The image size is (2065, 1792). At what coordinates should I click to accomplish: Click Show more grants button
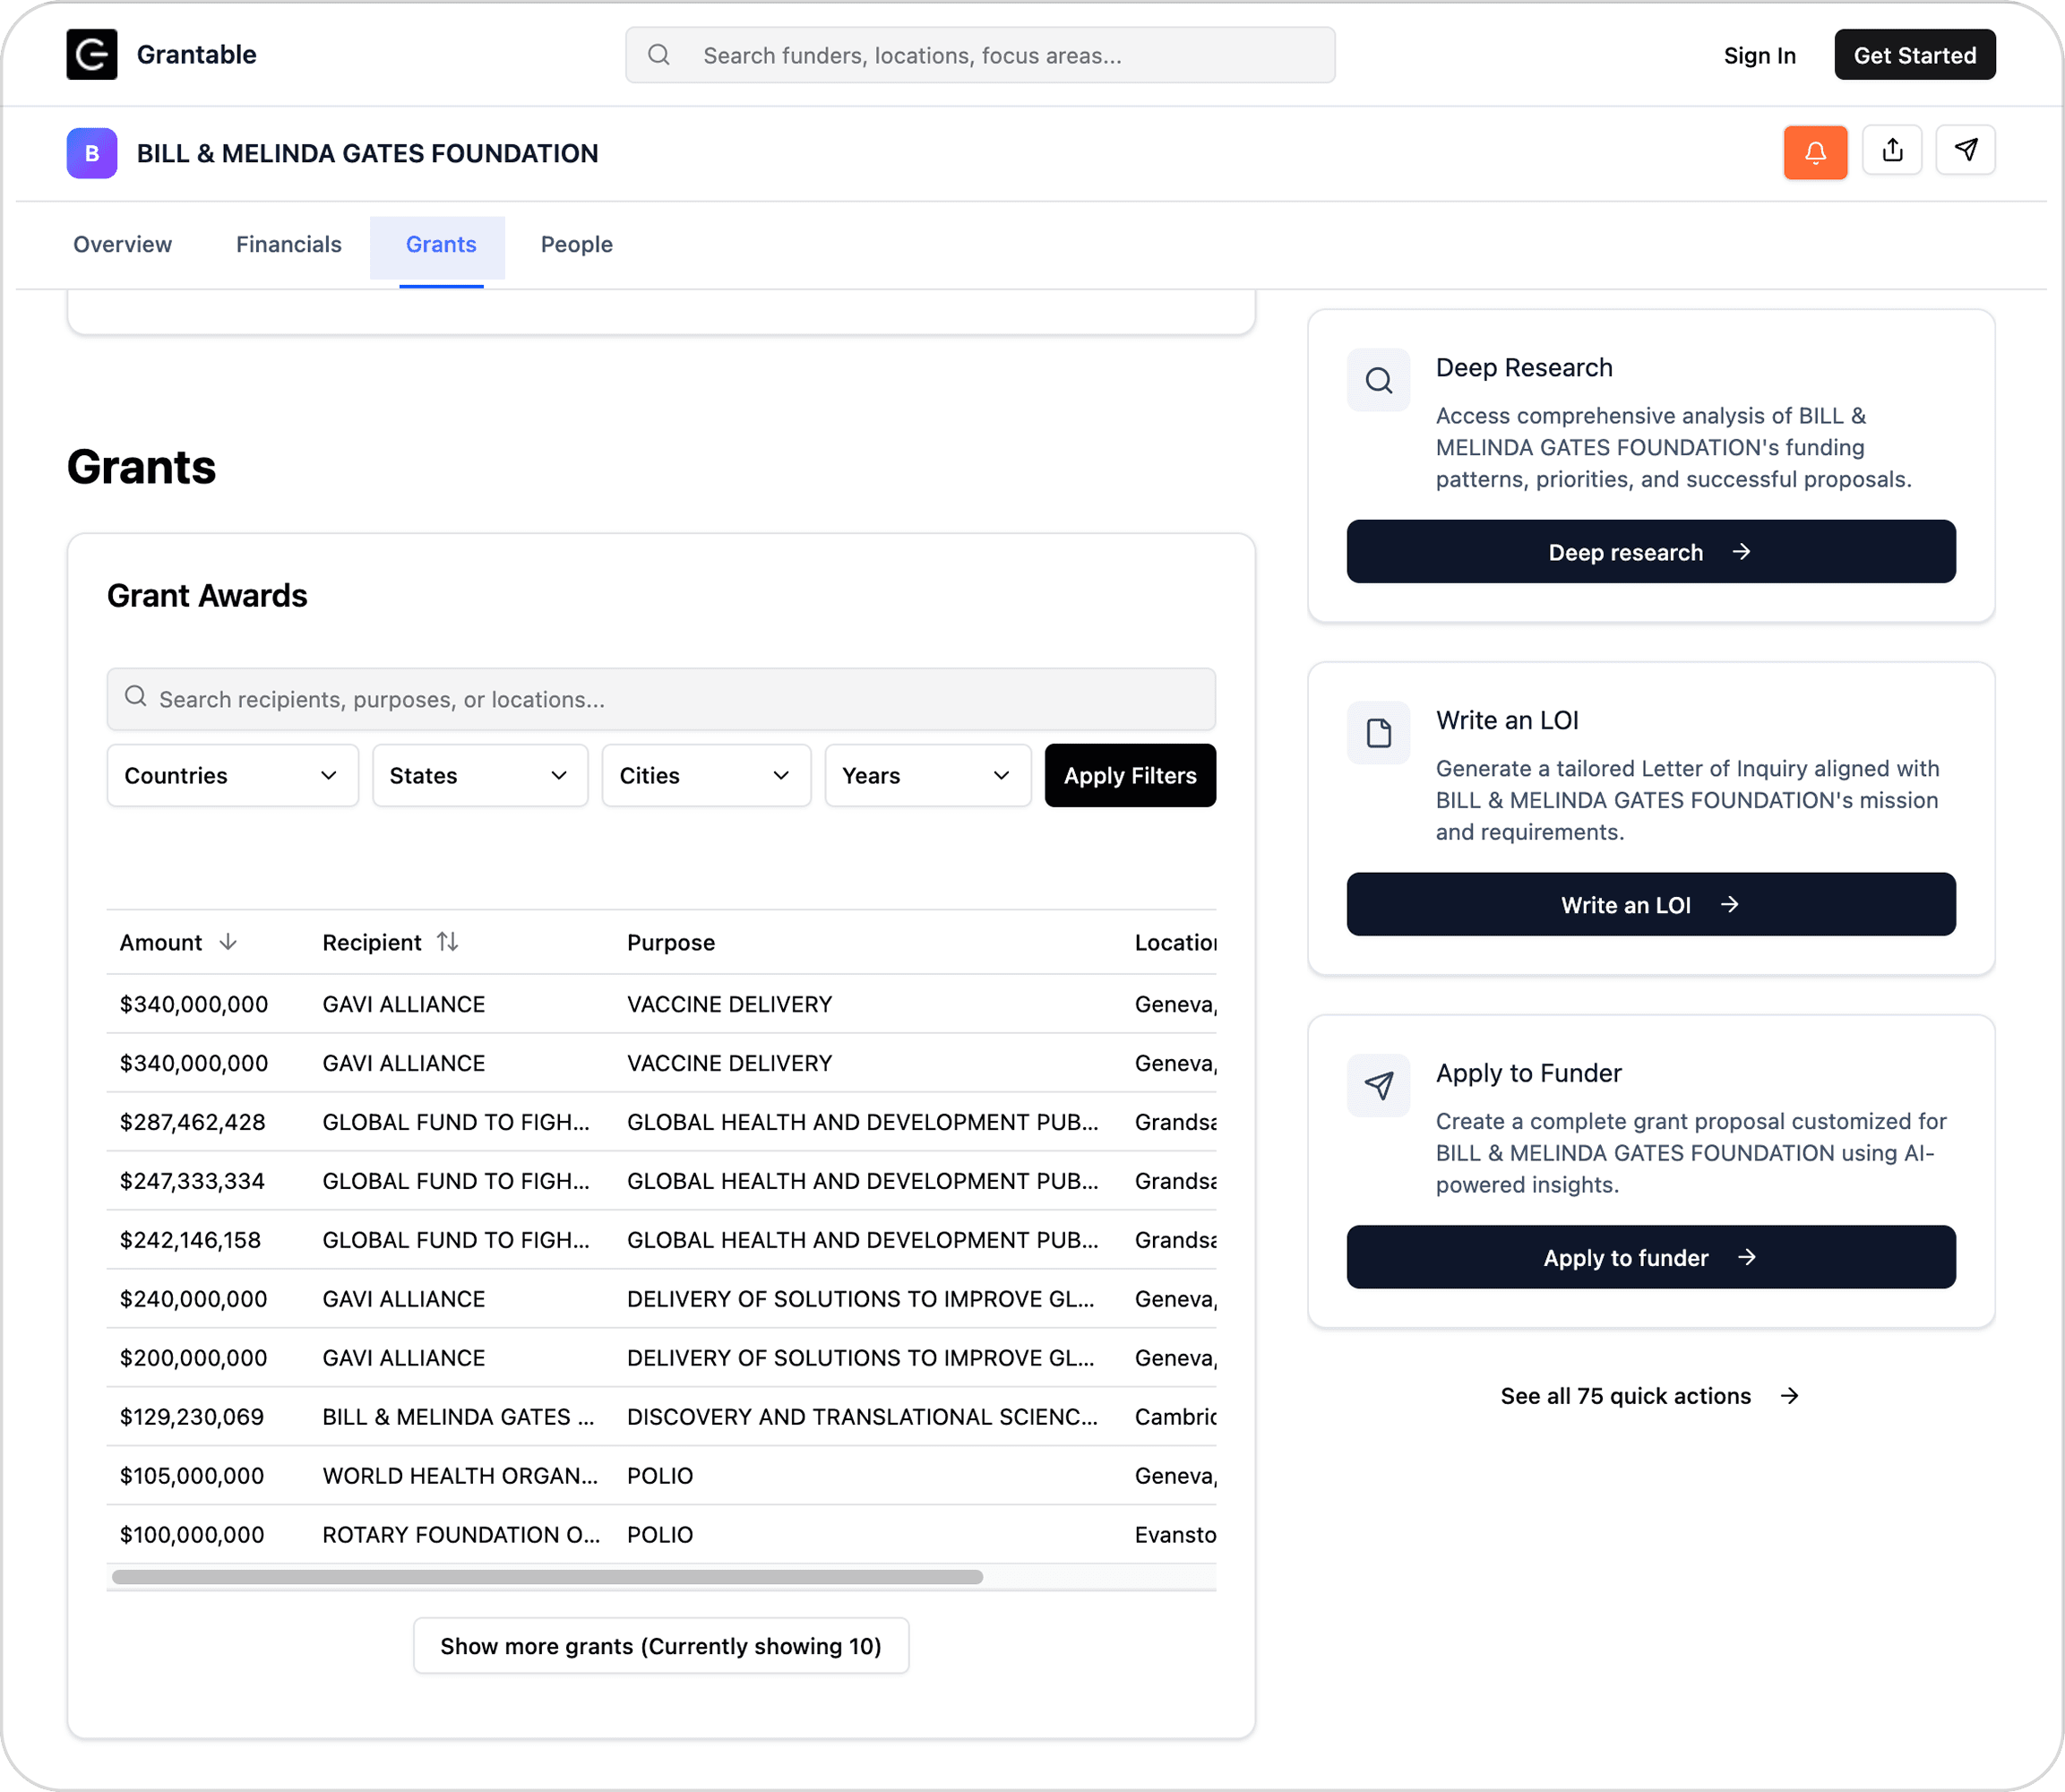(x=661, y=1646)
